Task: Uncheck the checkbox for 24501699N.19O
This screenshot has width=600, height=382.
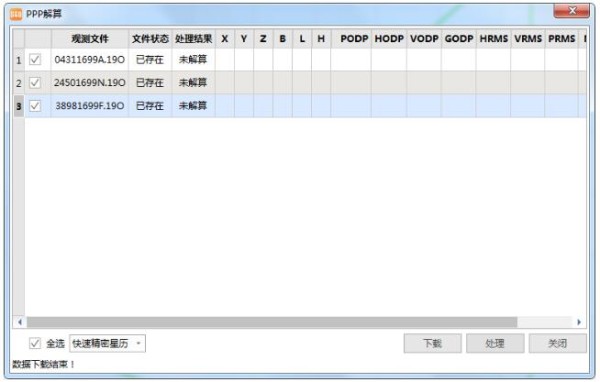Action: click(x=35, y=82)
